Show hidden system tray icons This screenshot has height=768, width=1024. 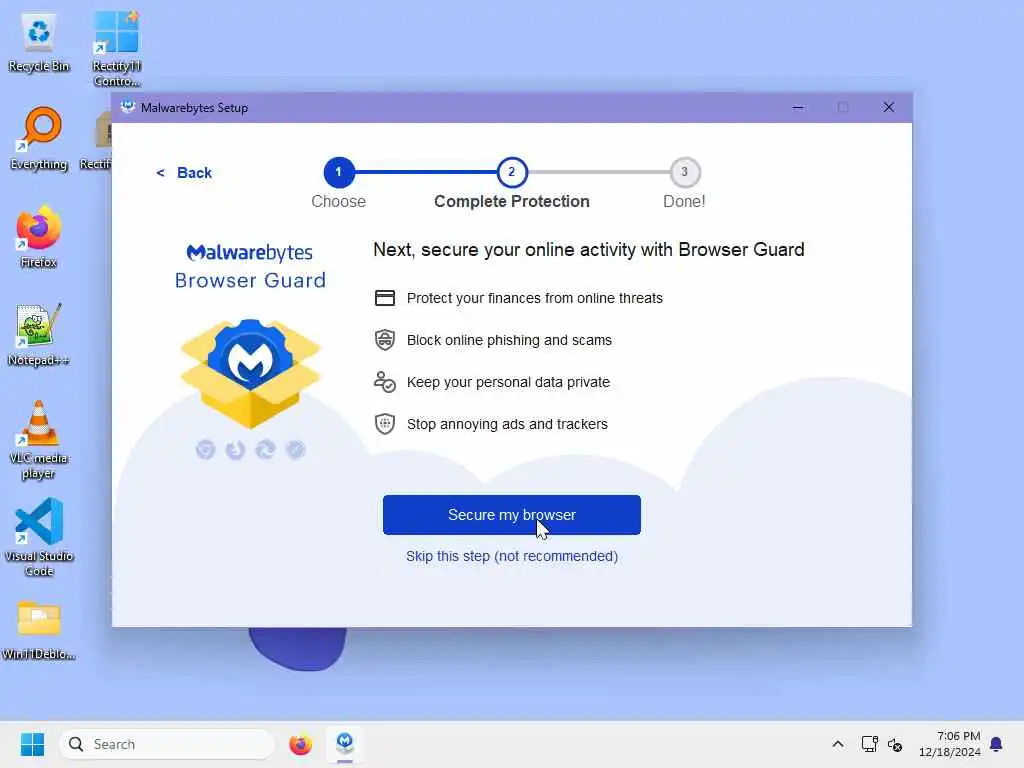tap(838, 744)
